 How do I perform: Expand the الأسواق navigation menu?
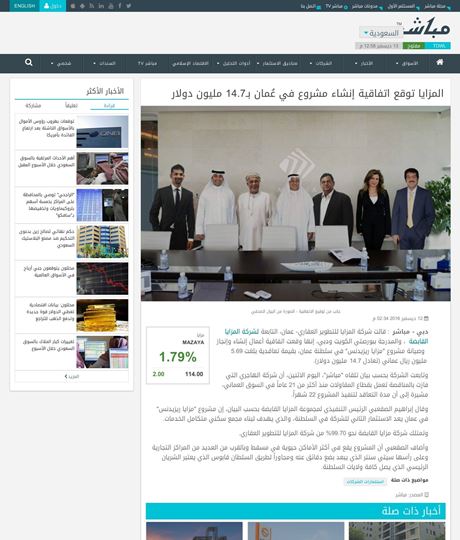408,63
